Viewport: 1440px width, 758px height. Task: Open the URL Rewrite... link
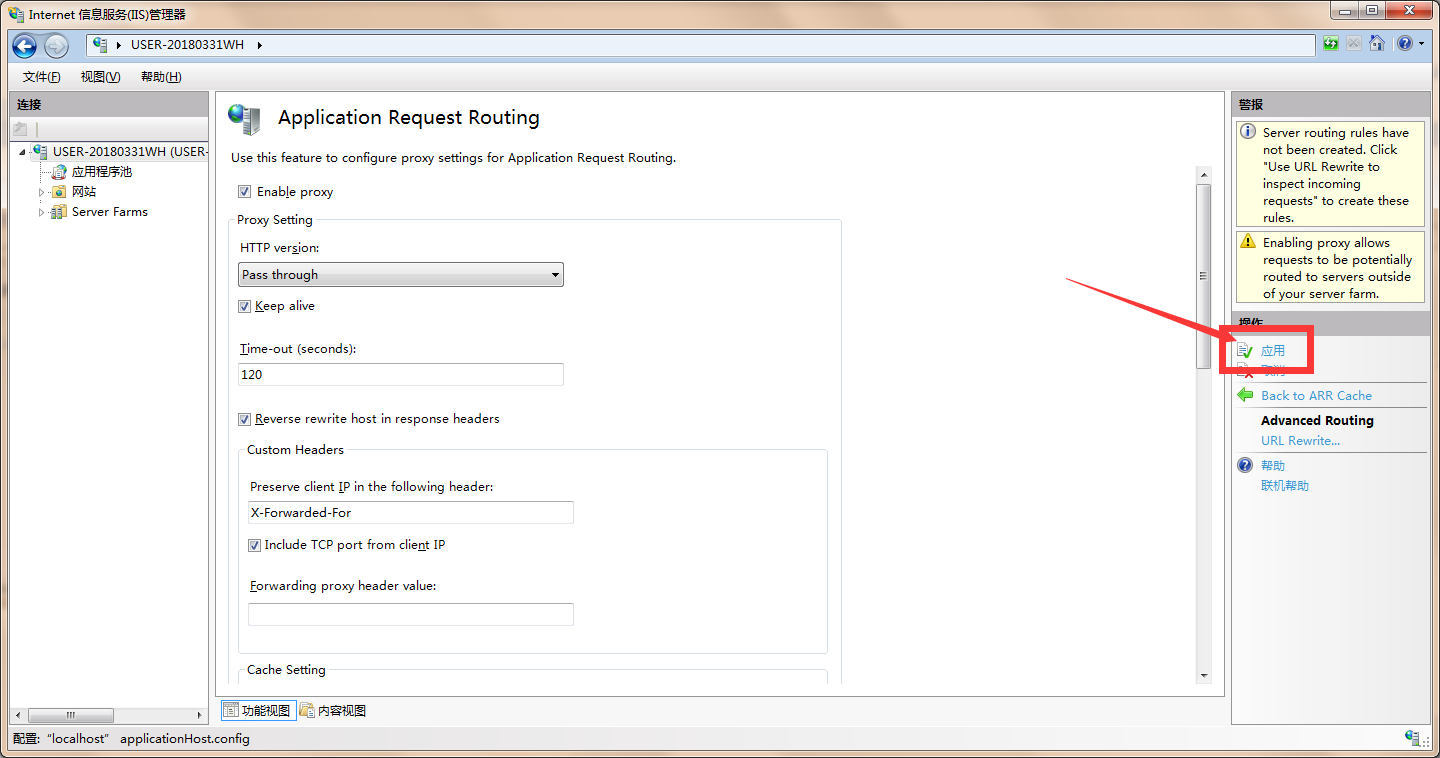click(x=1300, y=441)
